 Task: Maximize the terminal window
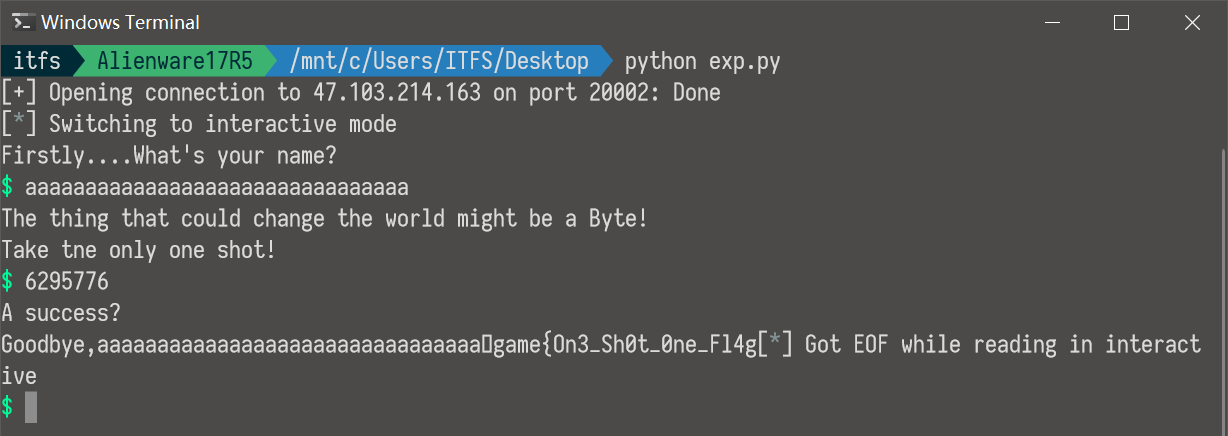coord(1121,22)
